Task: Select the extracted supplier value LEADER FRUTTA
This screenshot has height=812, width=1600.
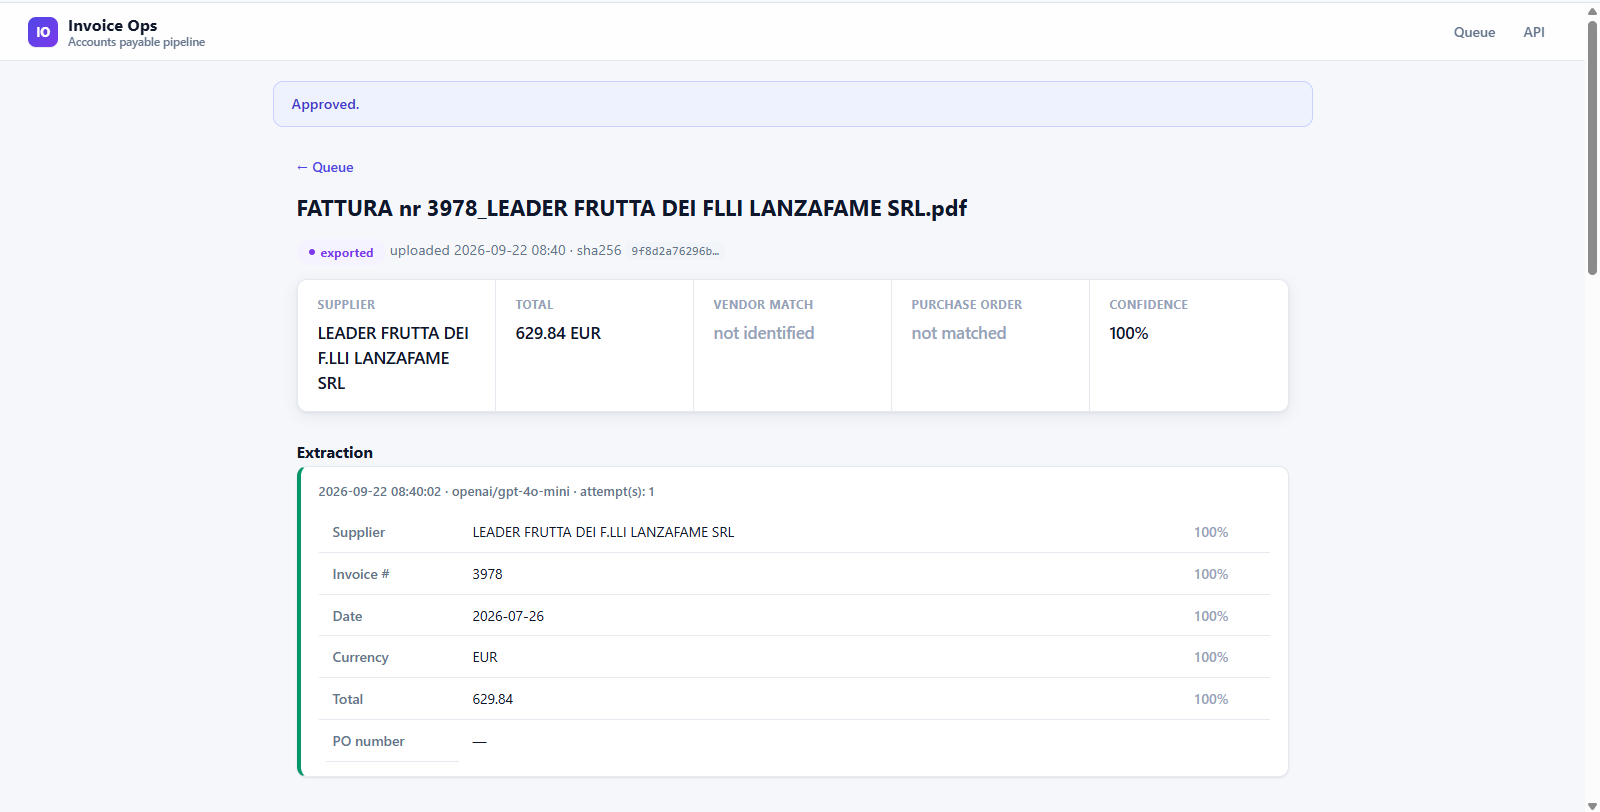Action: [603, 532]
